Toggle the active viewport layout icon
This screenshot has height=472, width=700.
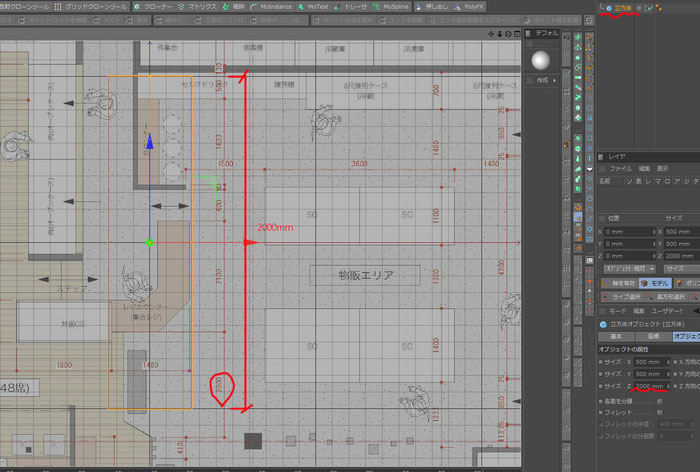pyautogui.click(x=517, y=34)
